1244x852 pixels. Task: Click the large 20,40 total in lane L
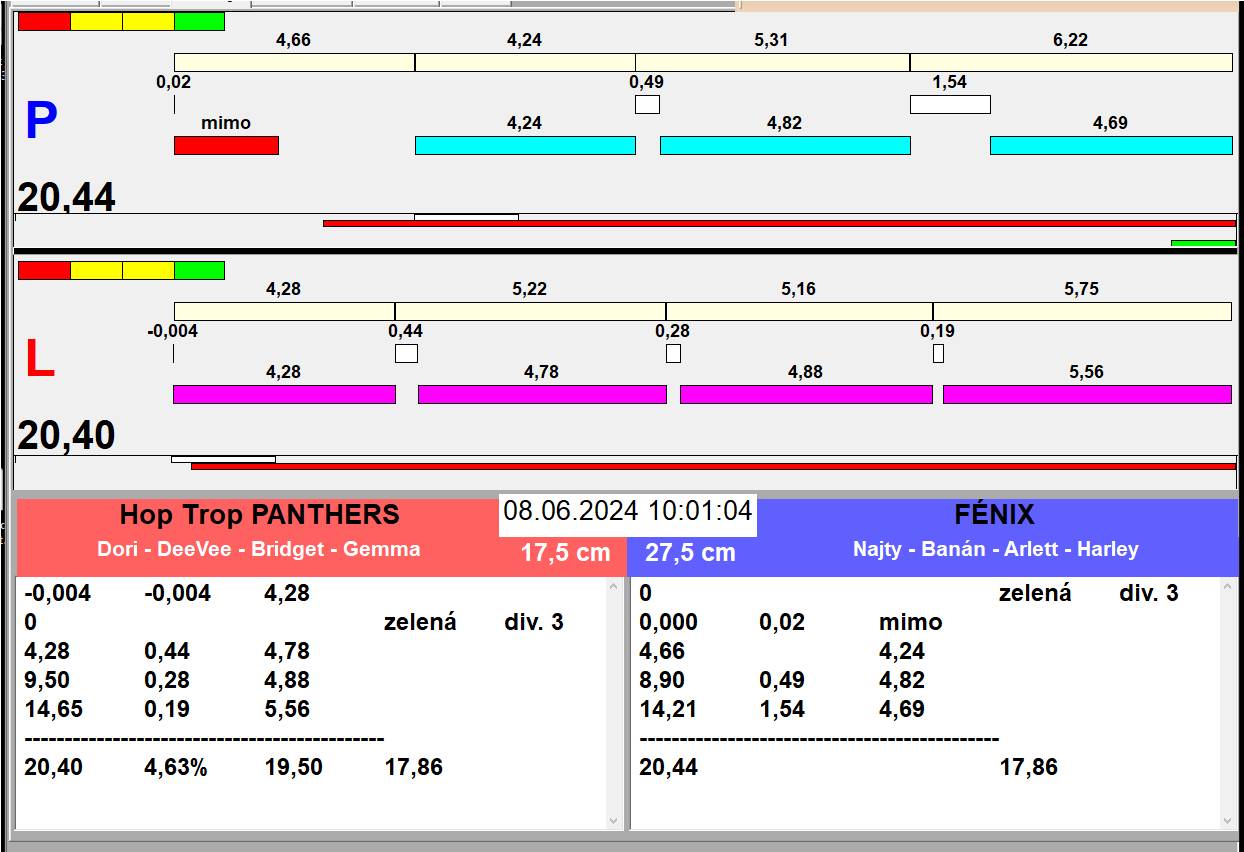(66, 436)
